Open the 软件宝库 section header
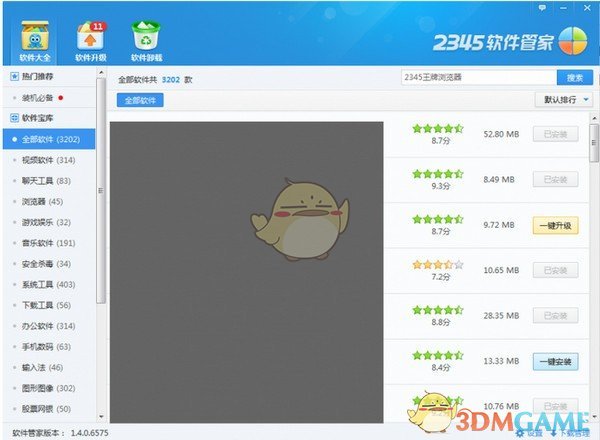 49,118
